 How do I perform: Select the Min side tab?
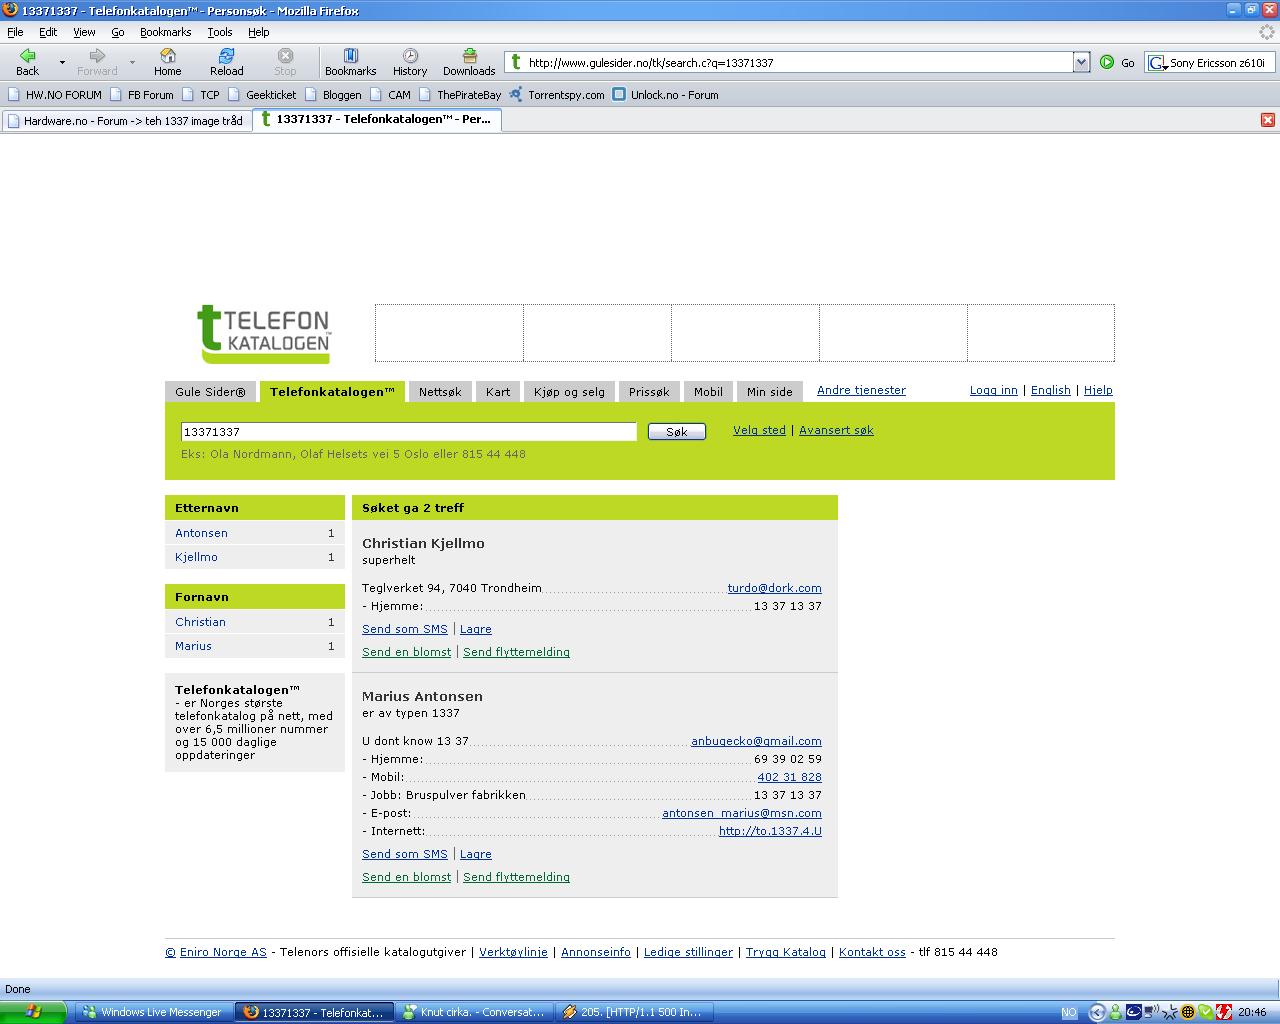pyautogui.click(x=769, y=391)
